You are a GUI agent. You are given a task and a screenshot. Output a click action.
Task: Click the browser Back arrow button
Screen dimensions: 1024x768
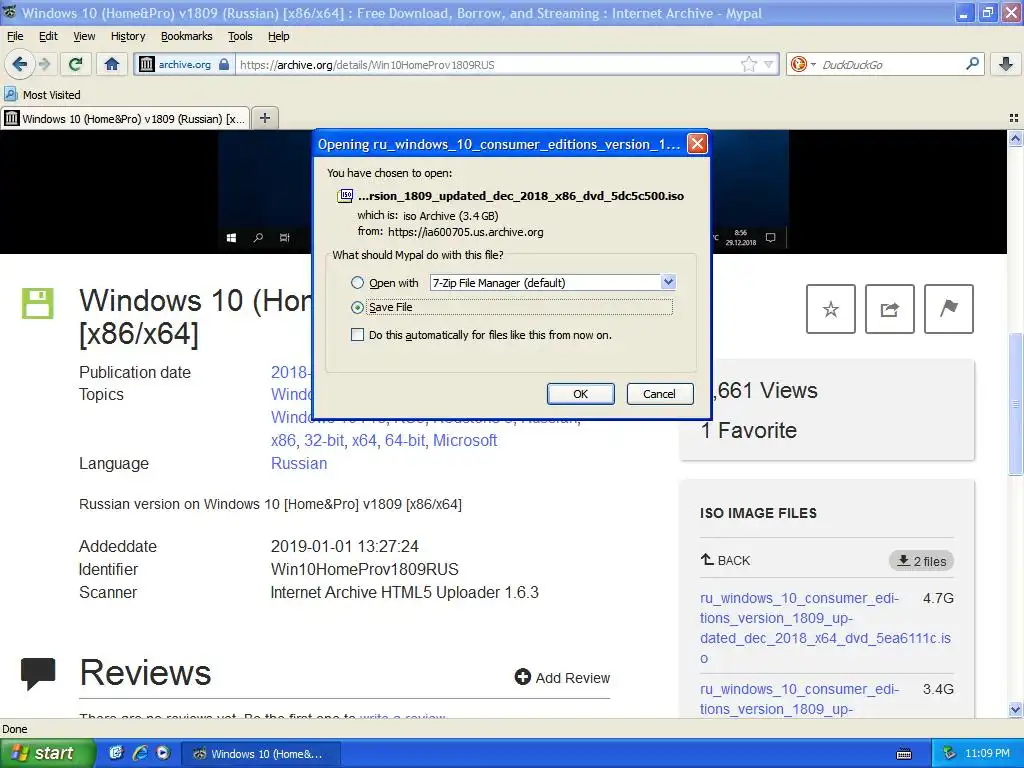click(x=19, y=64)
